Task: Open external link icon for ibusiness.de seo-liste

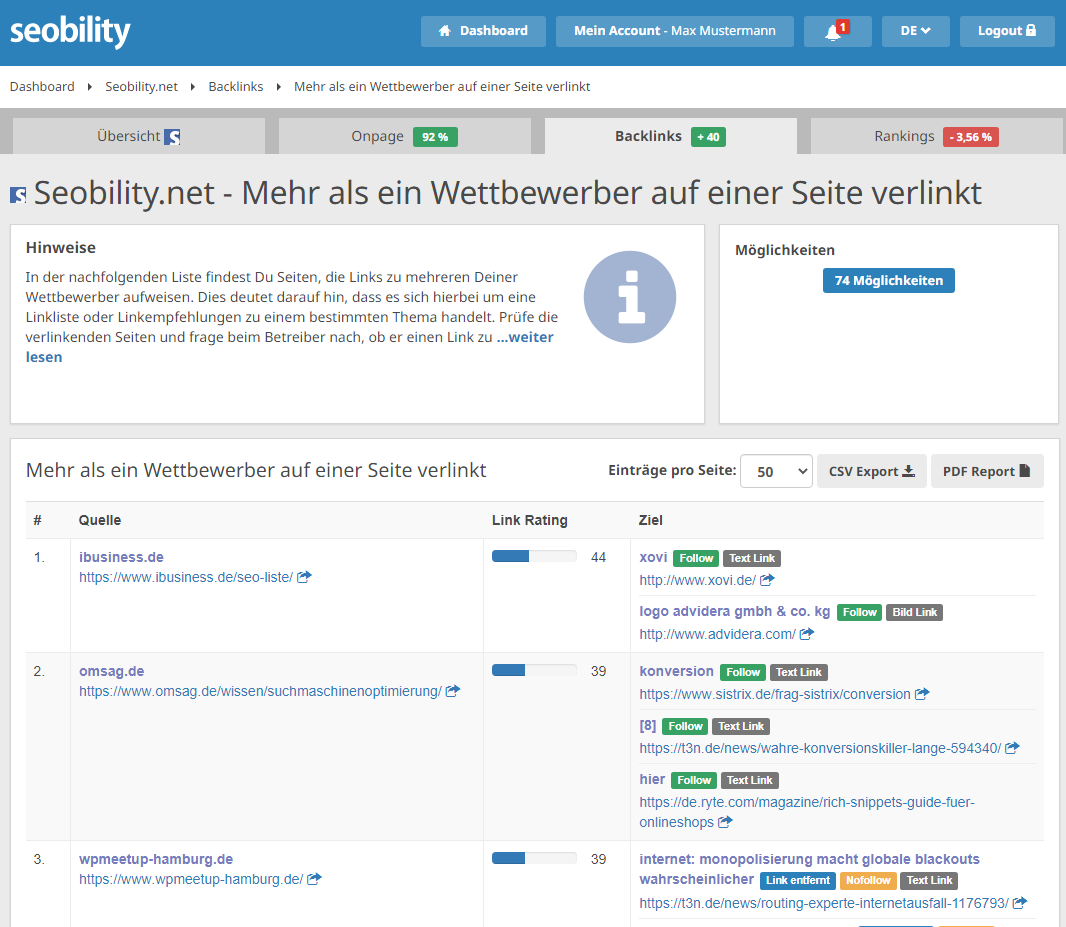Action: (305, 577)
